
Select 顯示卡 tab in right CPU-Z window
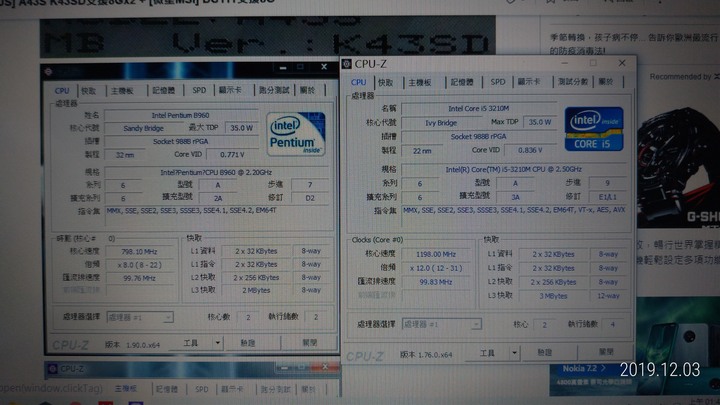[x=529, y=82]
